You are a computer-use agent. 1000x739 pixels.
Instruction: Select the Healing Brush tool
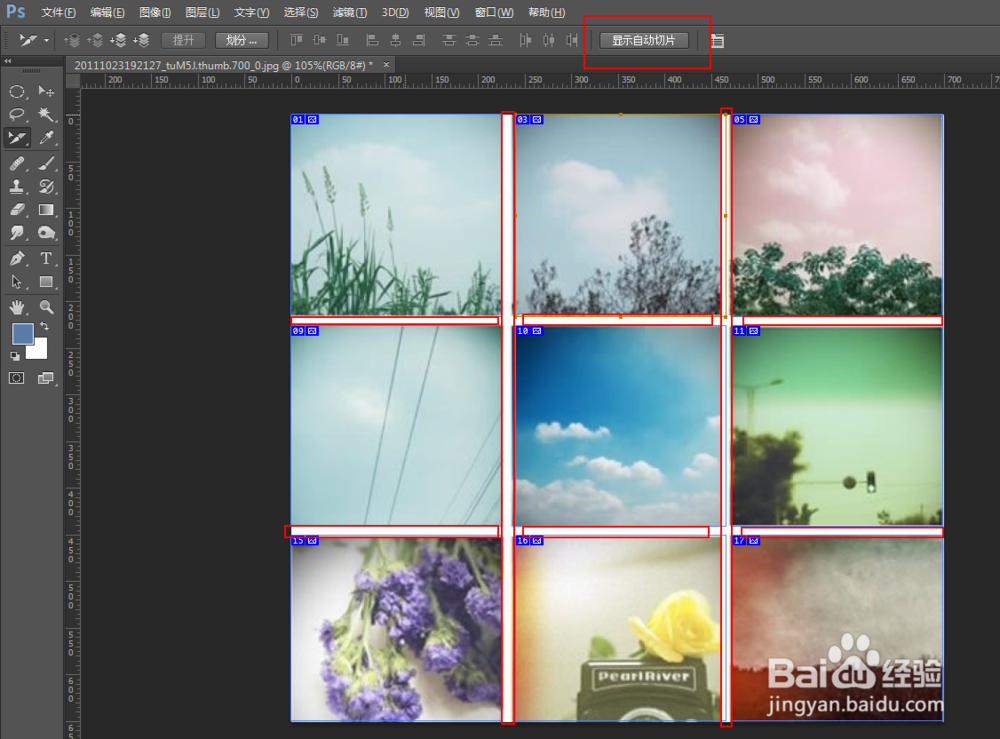[x=17, y=164]
